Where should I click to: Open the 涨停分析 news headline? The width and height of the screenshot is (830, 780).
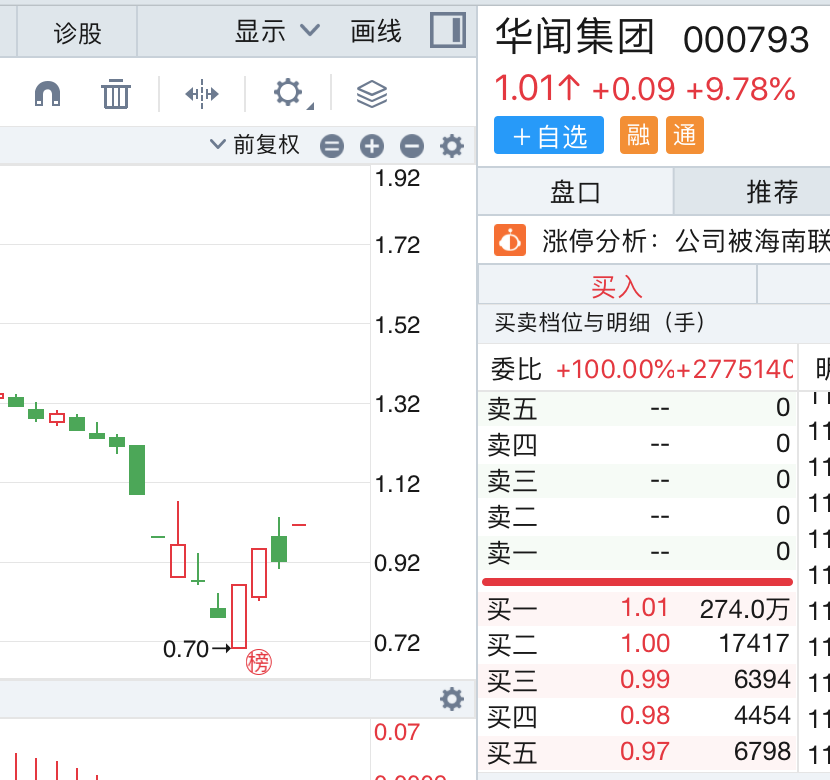pyautogui.click(x=686, y=241)
